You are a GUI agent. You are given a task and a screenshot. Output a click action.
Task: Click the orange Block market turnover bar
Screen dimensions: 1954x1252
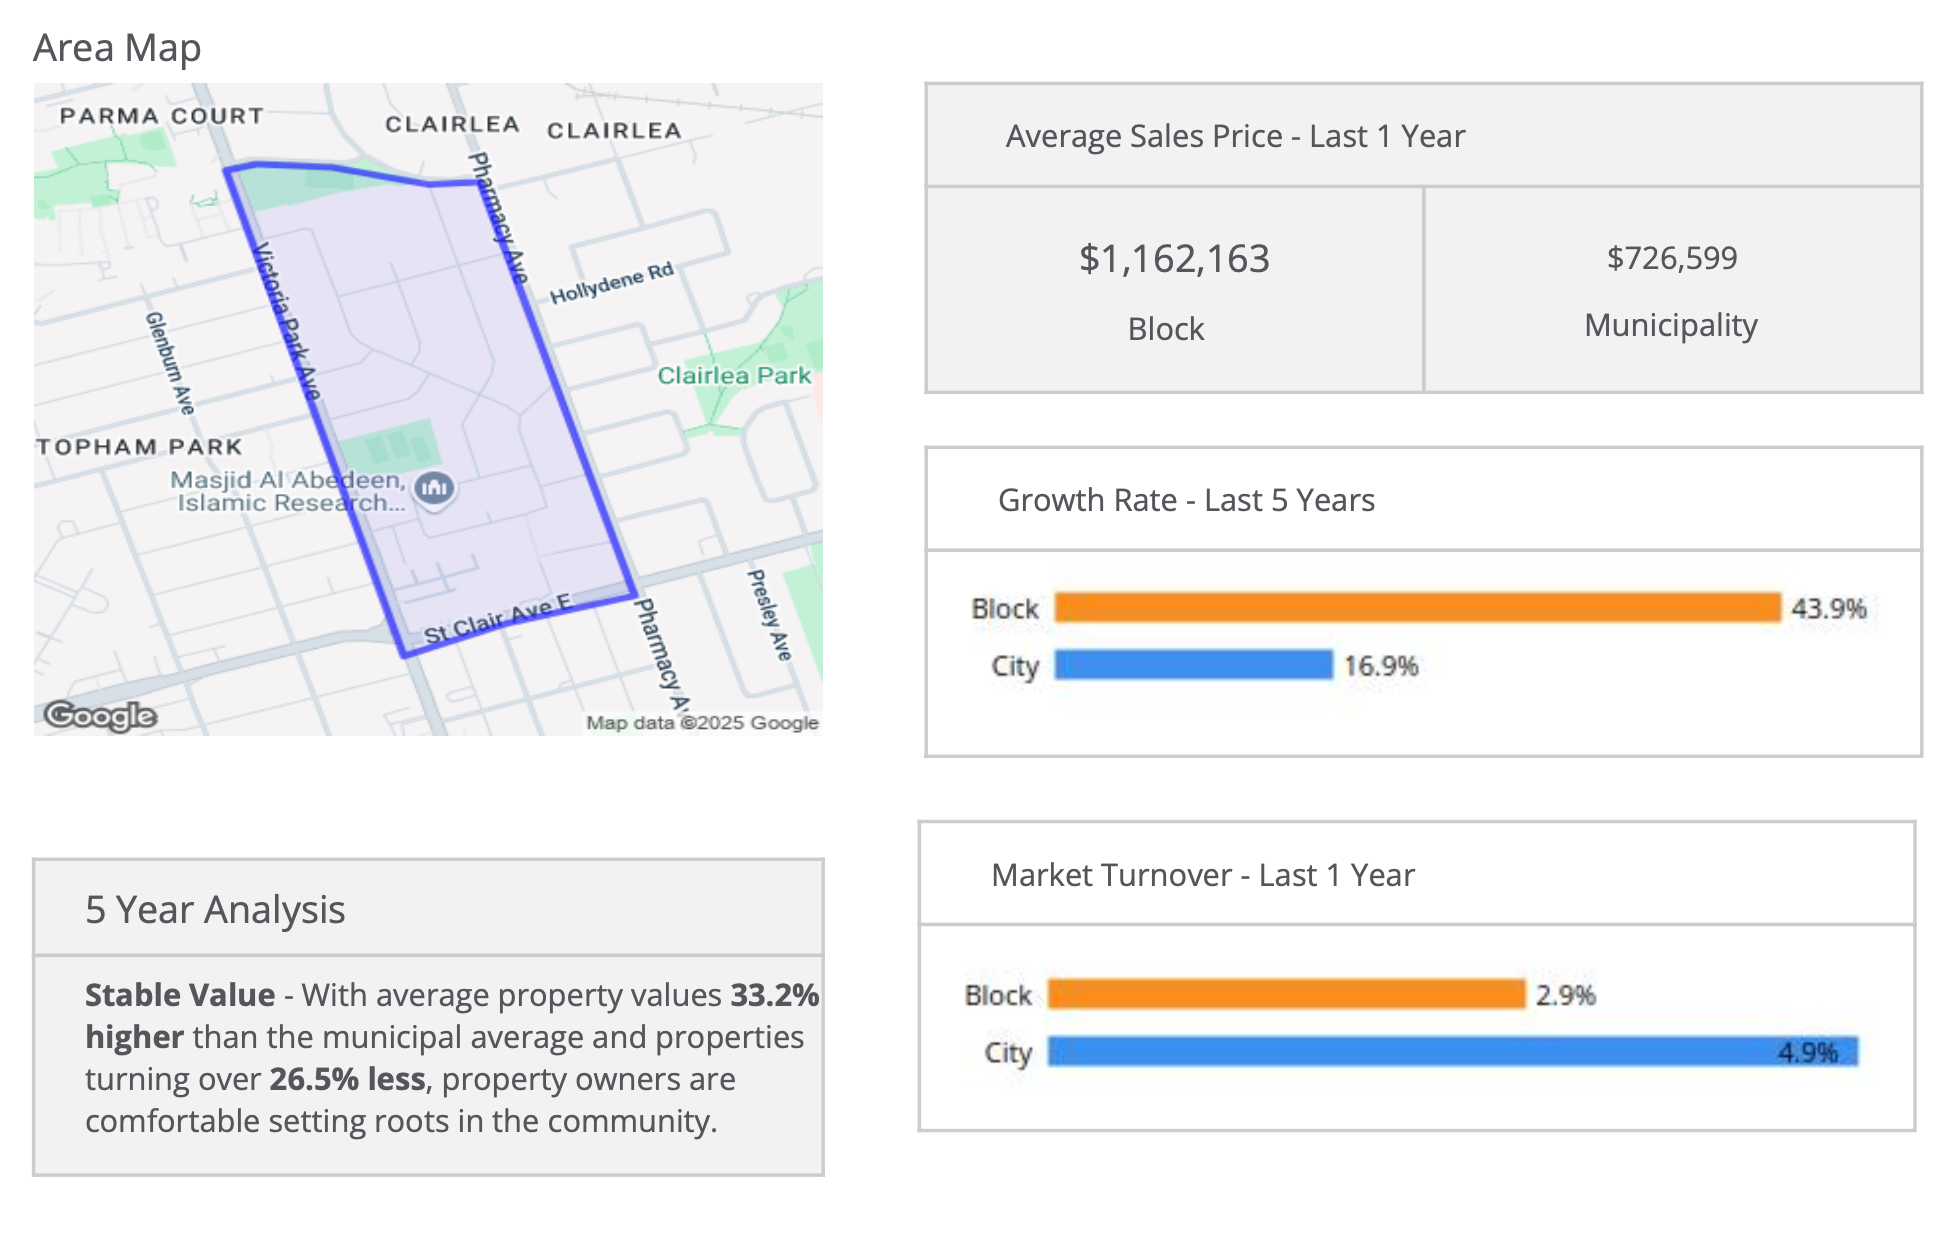pos(1286,994)
